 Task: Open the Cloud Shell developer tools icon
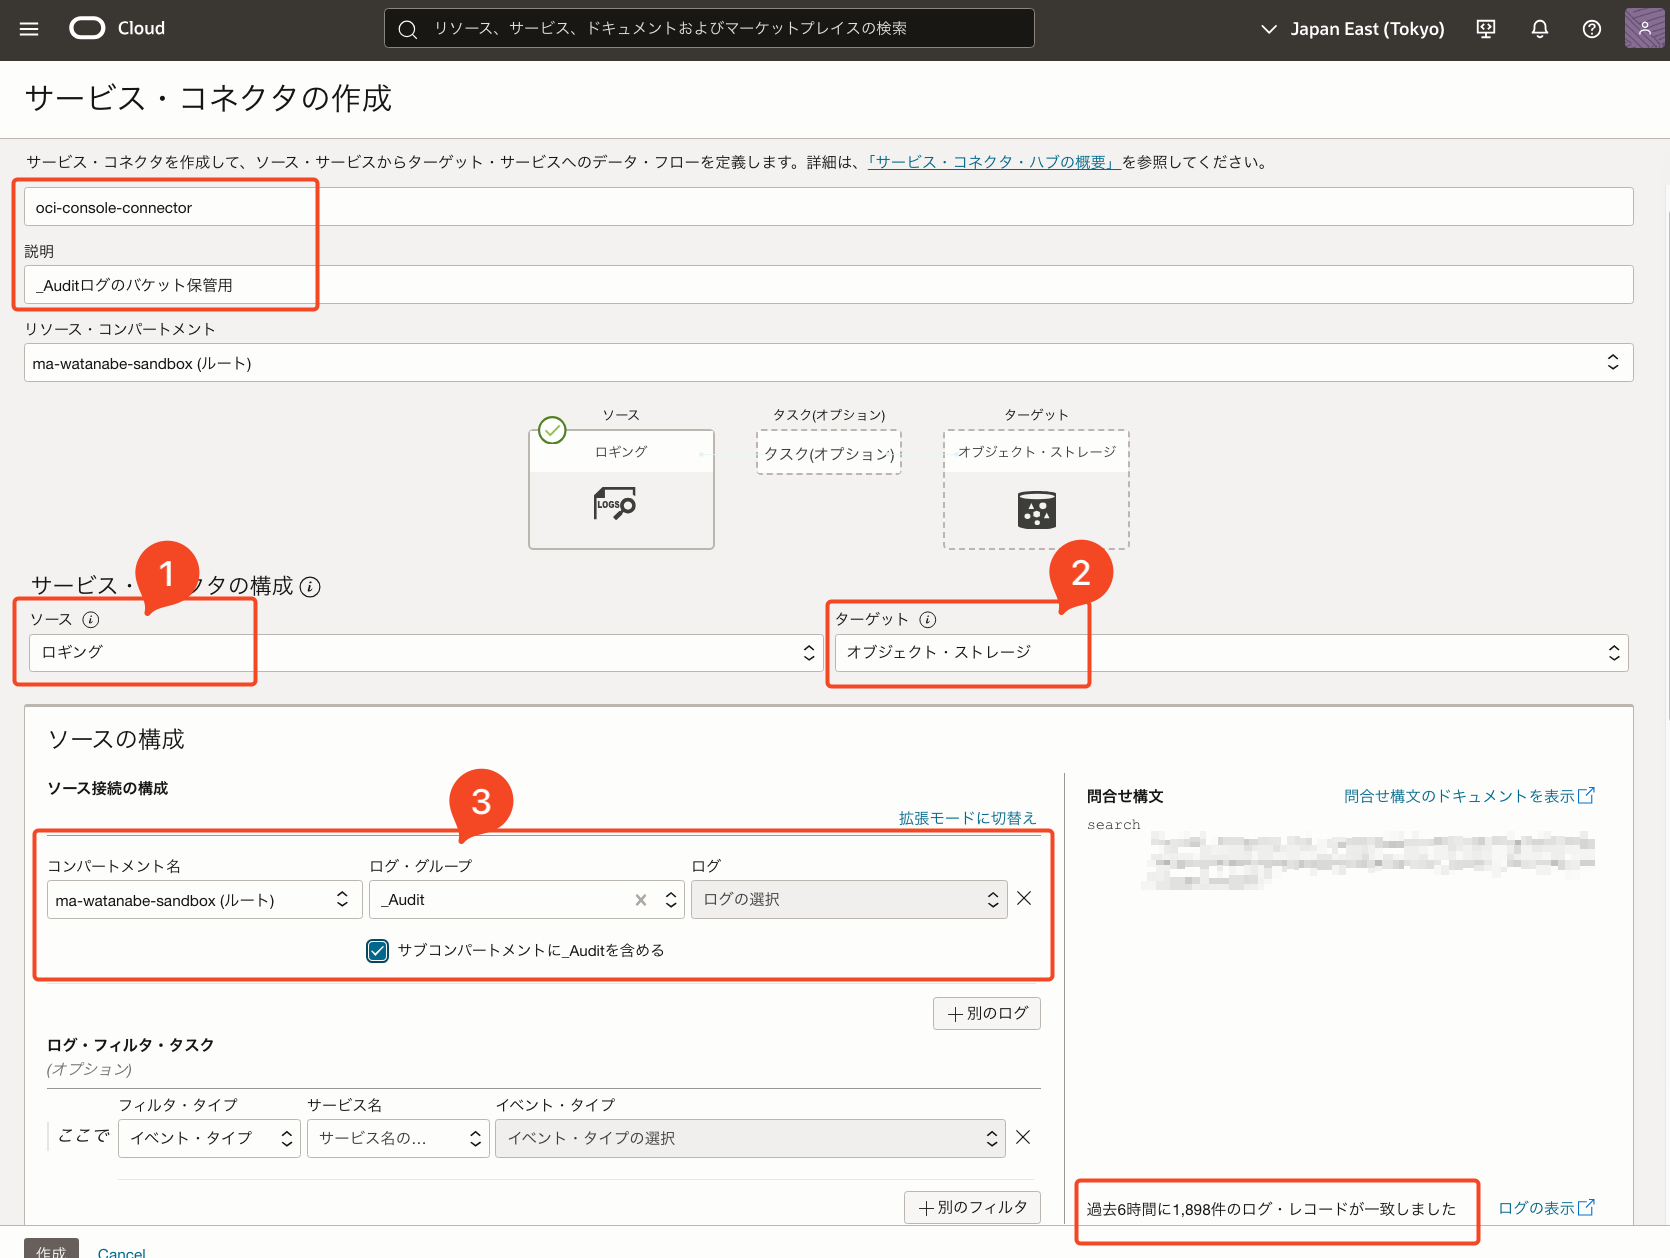tap(1486, 29)
